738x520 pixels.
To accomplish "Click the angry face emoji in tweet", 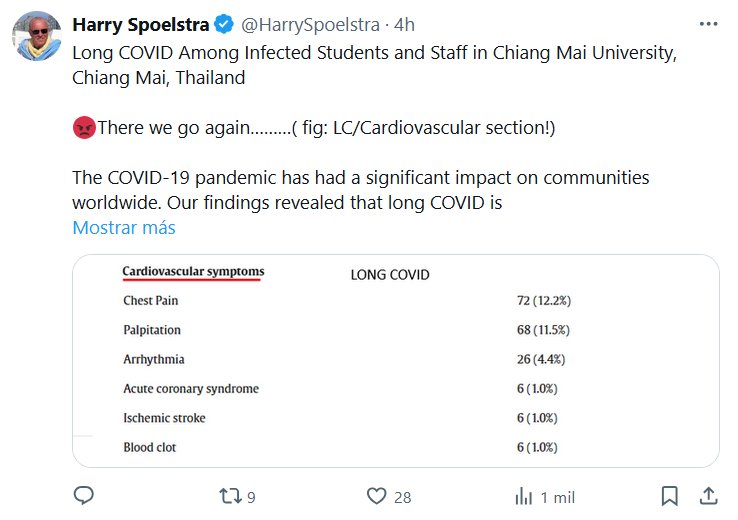I will tap(84, 128).
